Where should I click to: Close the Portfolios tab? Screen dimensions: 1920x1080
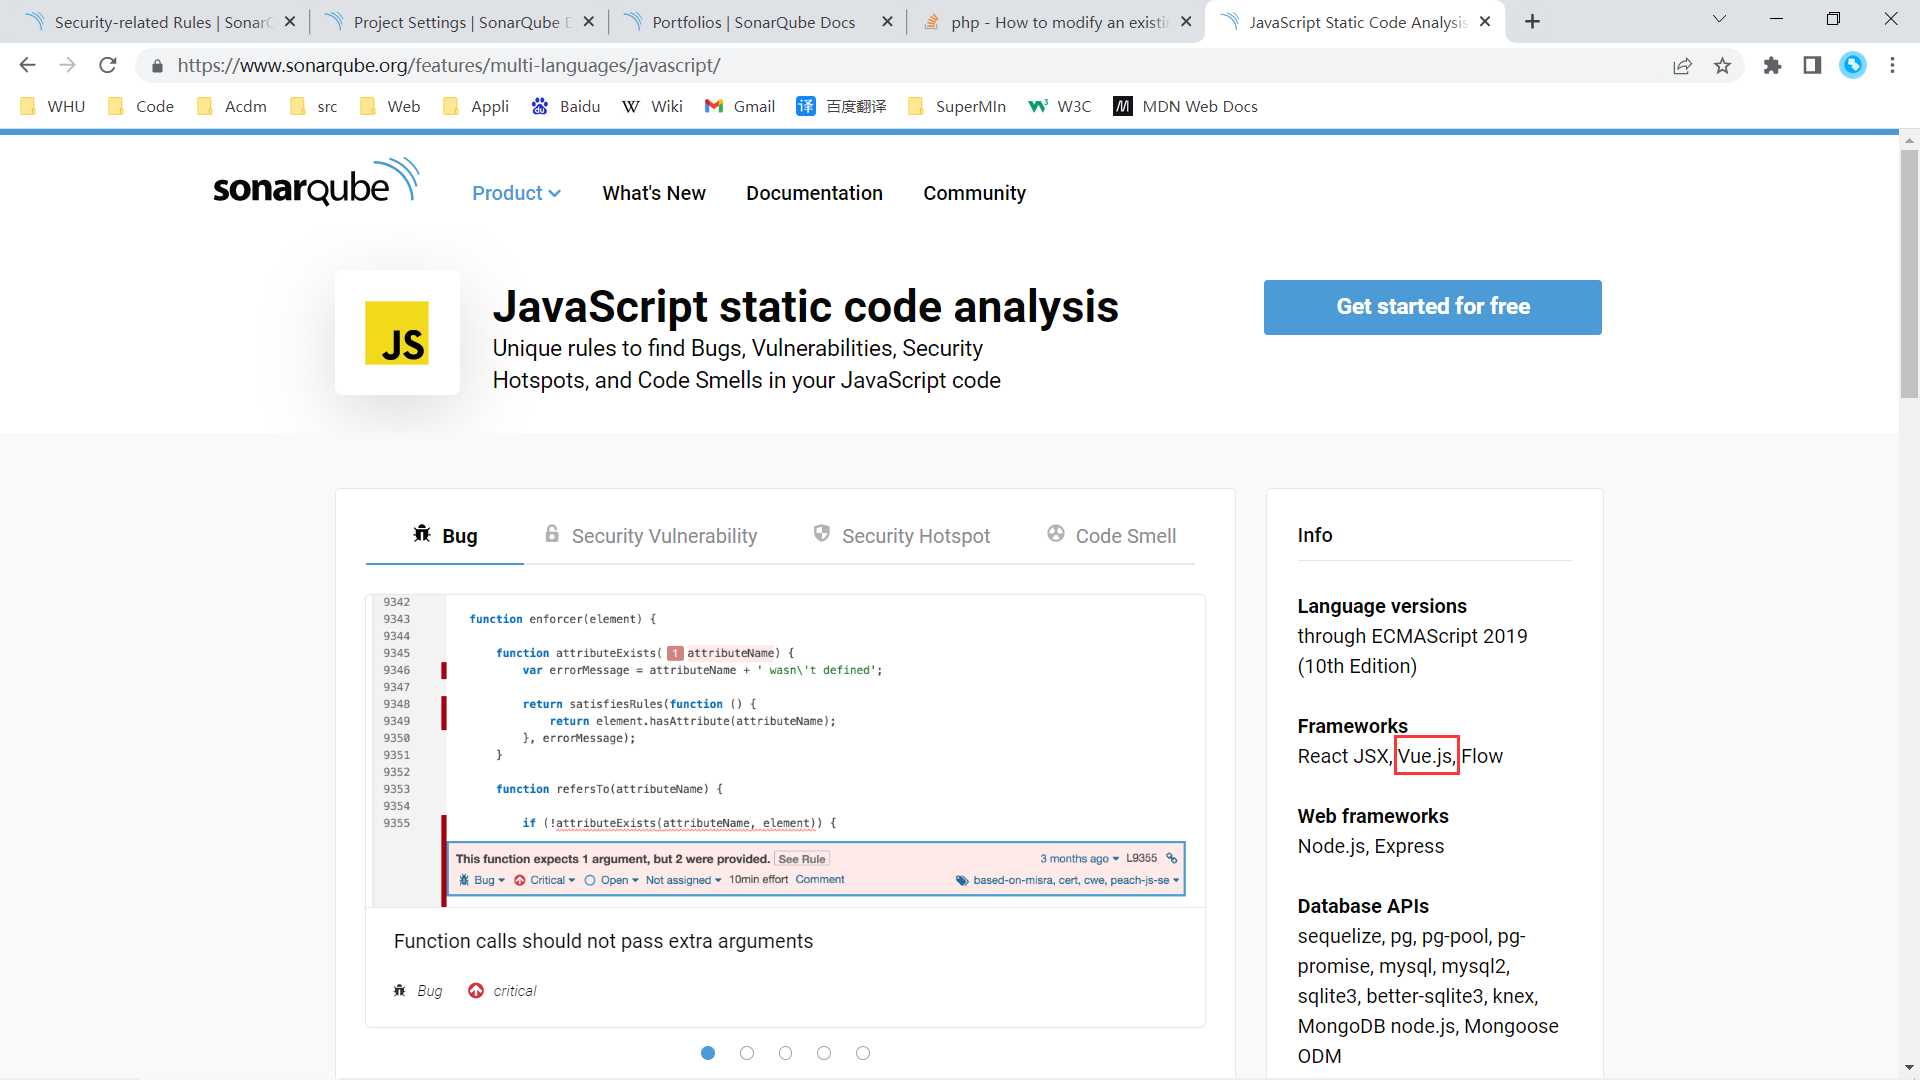pyautogui.click(x=887, y=22)
